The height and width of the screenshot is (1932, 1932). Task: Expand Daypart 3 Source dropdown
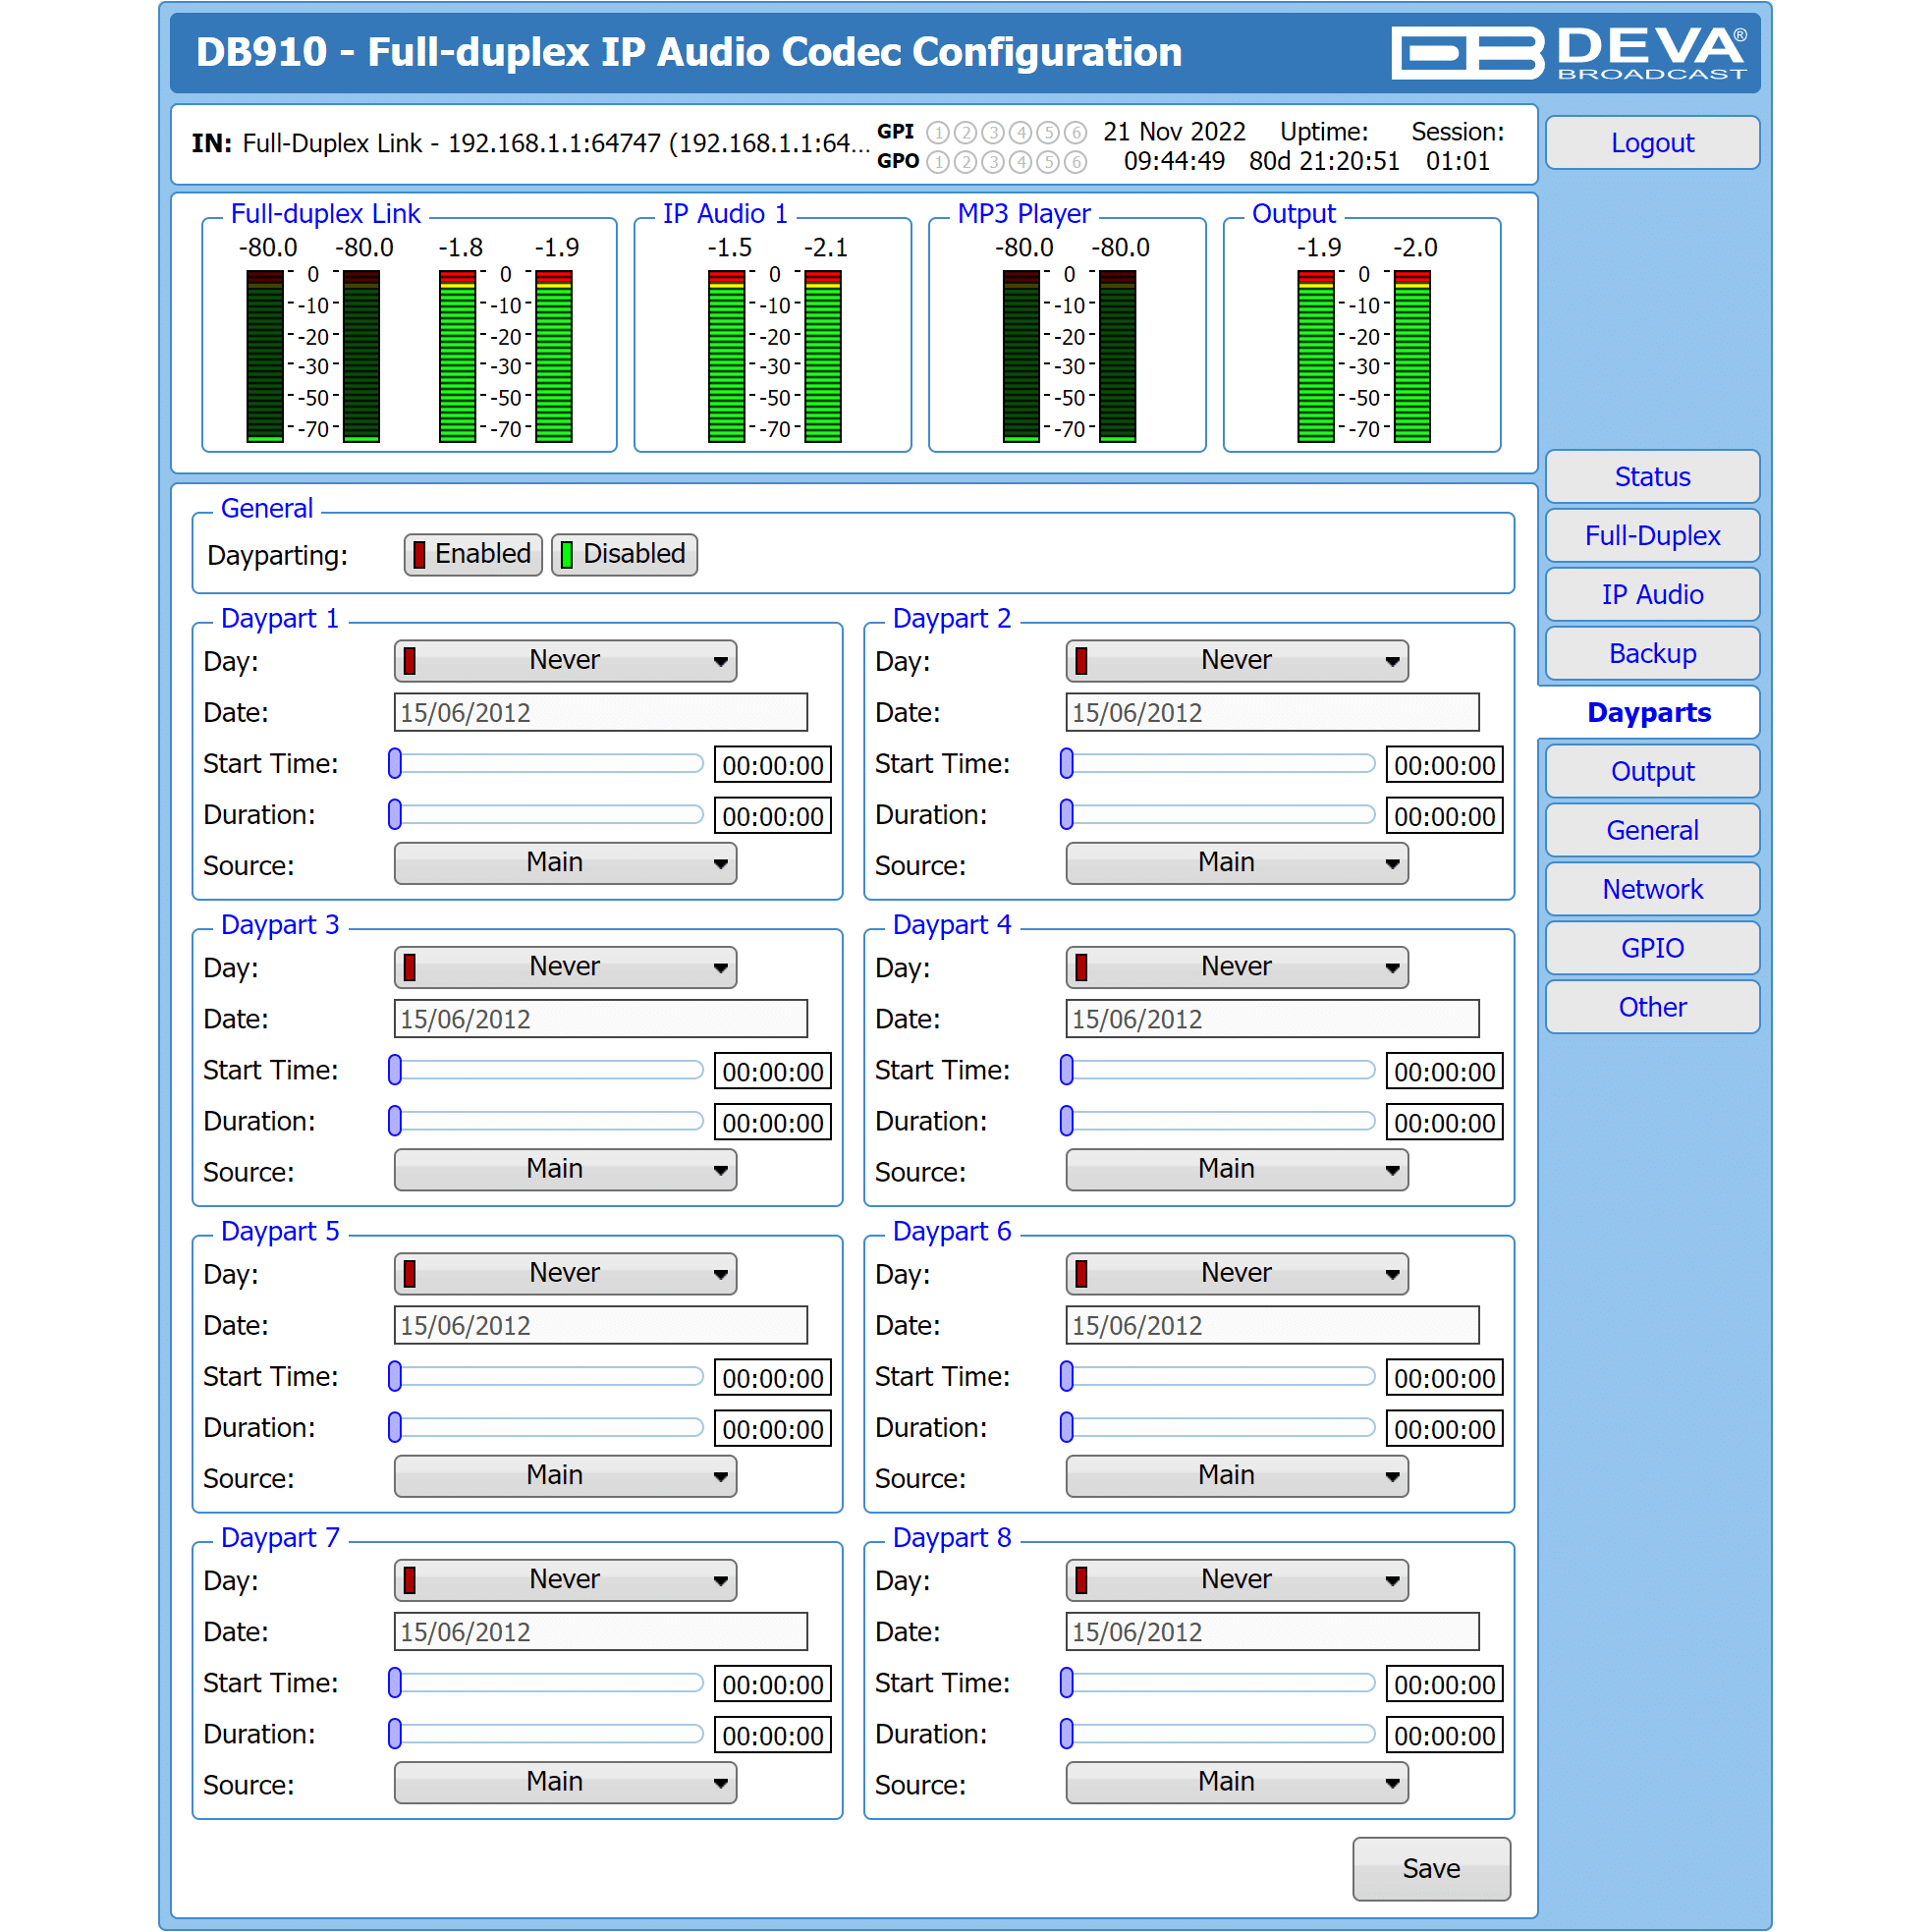[x=565, y=1169]
